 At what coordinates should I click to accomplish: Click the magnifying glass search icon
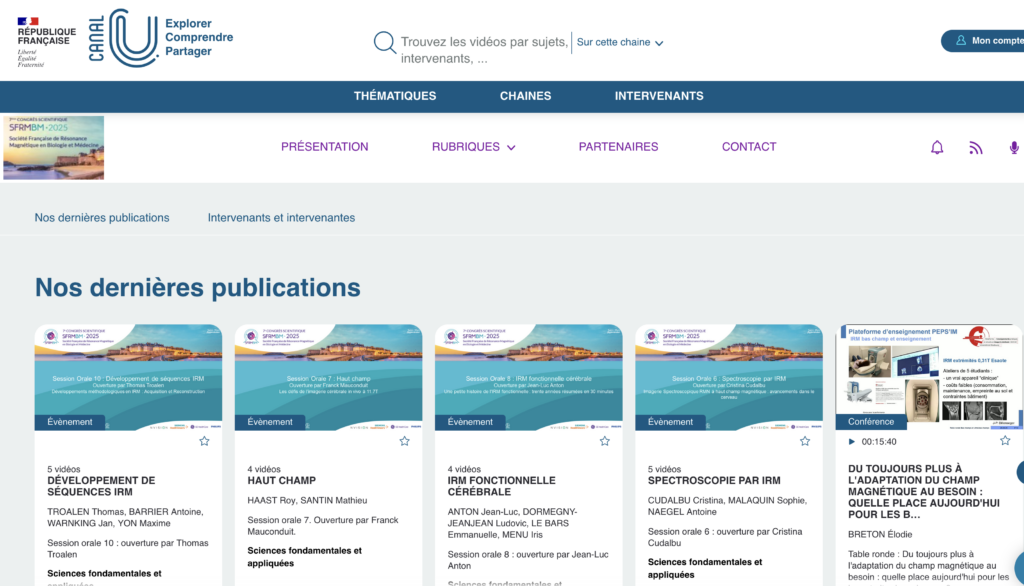(385, 42)
